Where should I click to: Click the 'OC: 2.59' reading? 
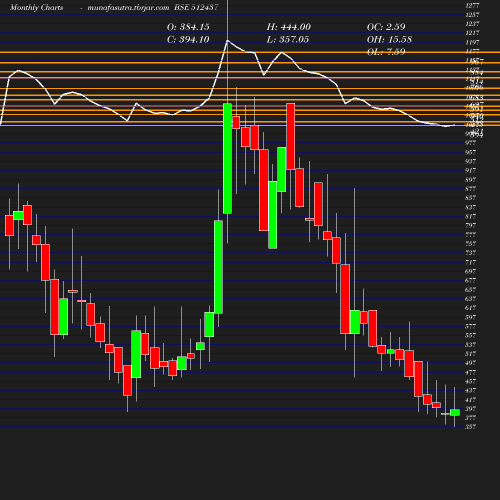coord(386,27)
